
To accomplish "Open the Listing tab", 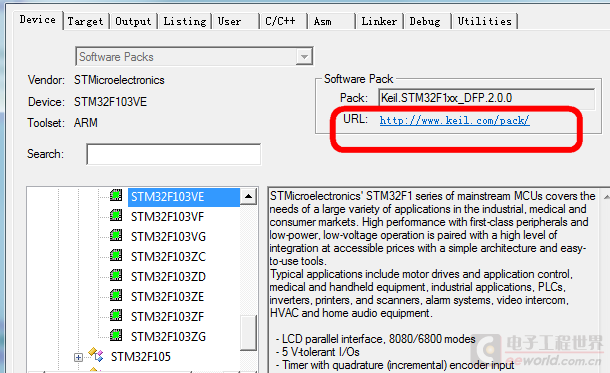I will click(185, 21).
